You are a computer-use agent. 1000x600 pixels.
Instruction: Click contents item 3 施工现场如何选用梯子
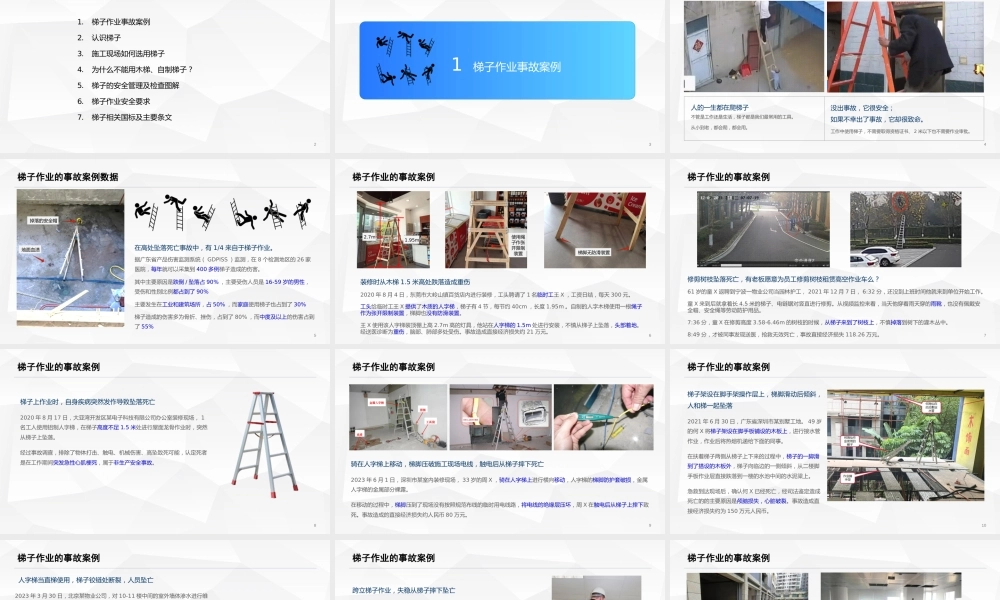coord(128,54)
